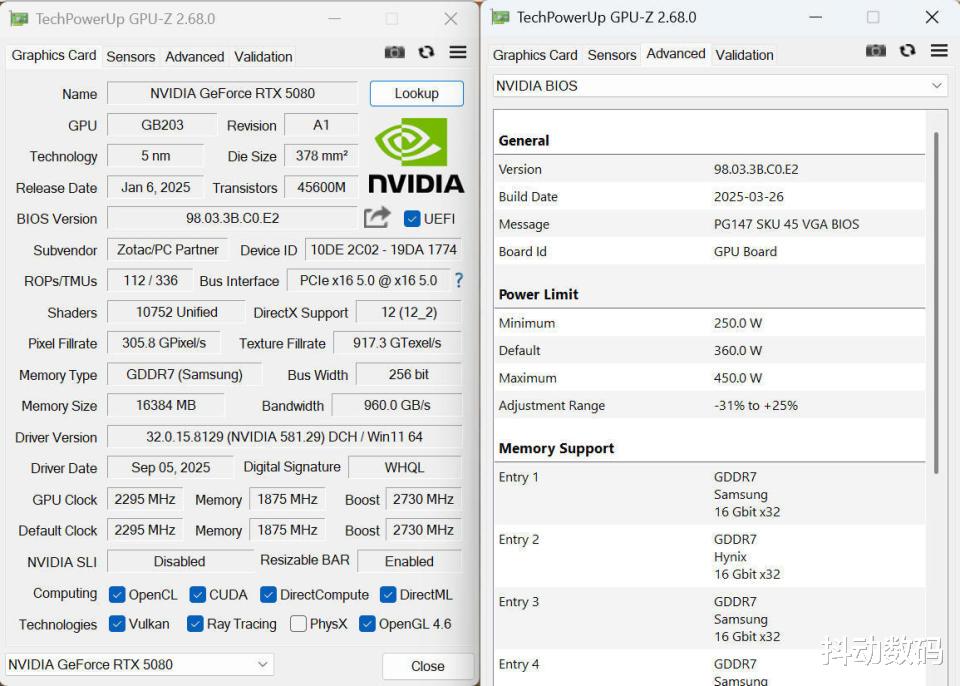Image resolution: width=960 pixels, height=686 pixels.
Task: Click the vertical scrollbar in Advanced panel
Action: click(x=936, y=303)
